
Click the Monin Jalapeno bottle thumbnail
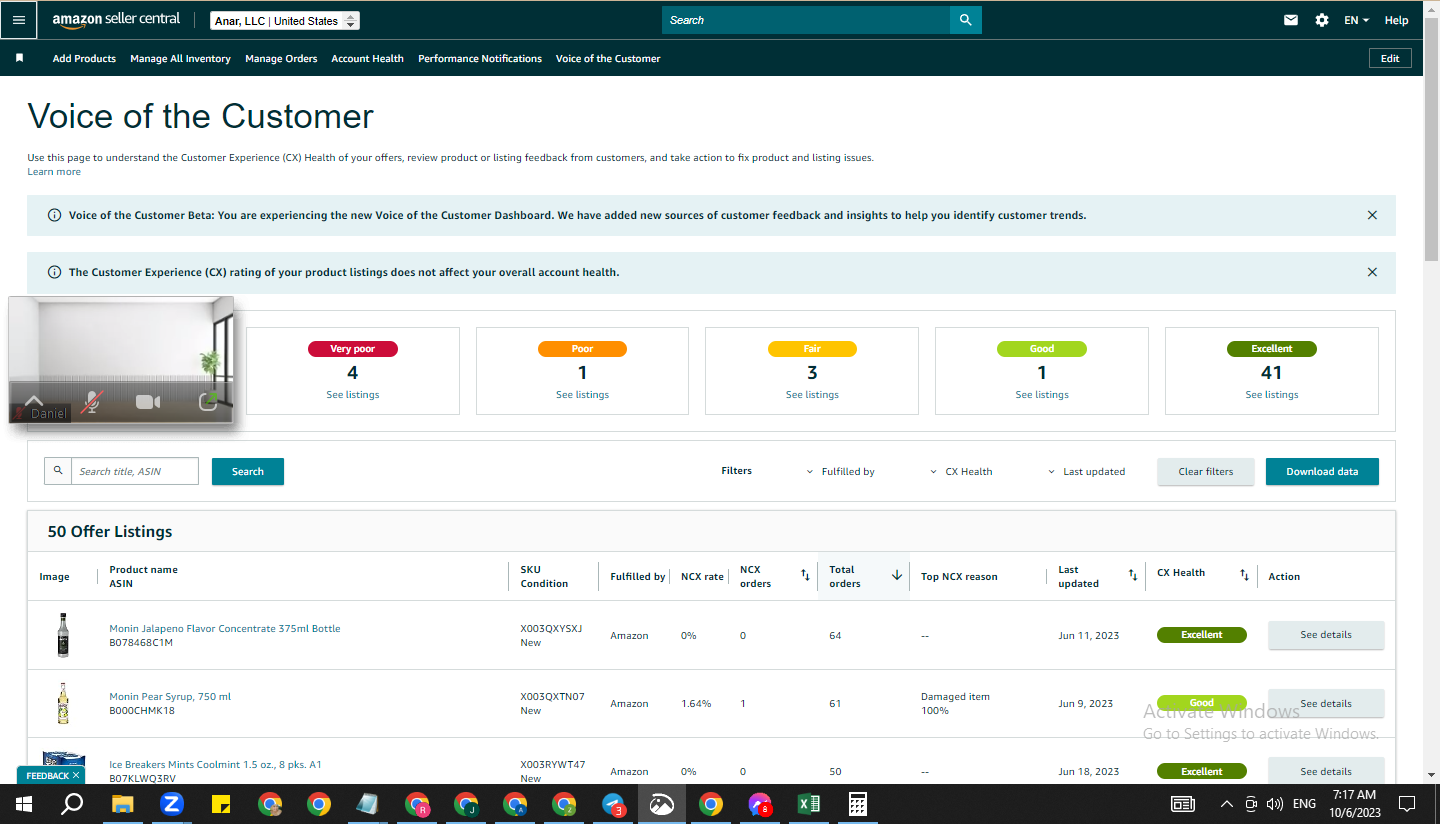click(x=63, y=635)
